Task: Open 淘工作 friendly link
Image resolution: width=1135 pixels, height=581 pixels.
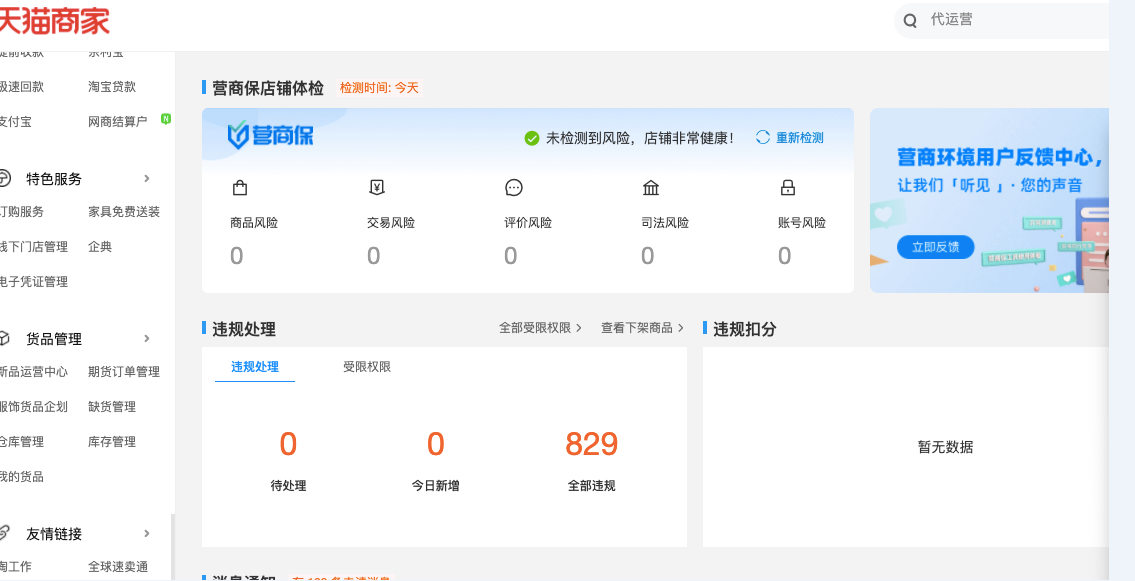Action: tap(16, 567)
